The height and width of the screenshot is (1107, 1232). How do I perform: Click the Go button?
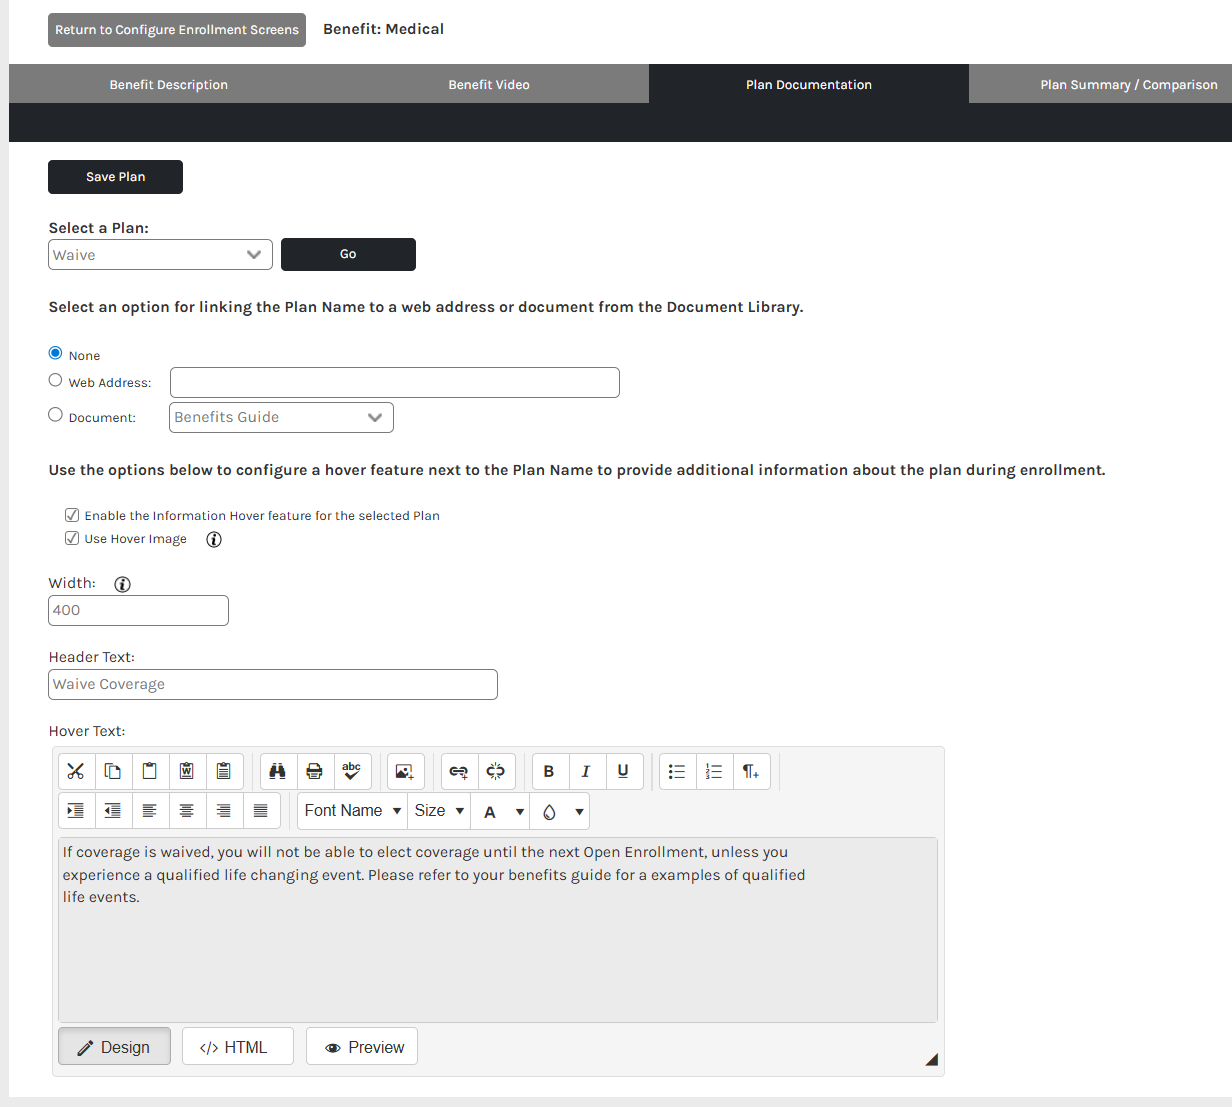coord(348,254)
